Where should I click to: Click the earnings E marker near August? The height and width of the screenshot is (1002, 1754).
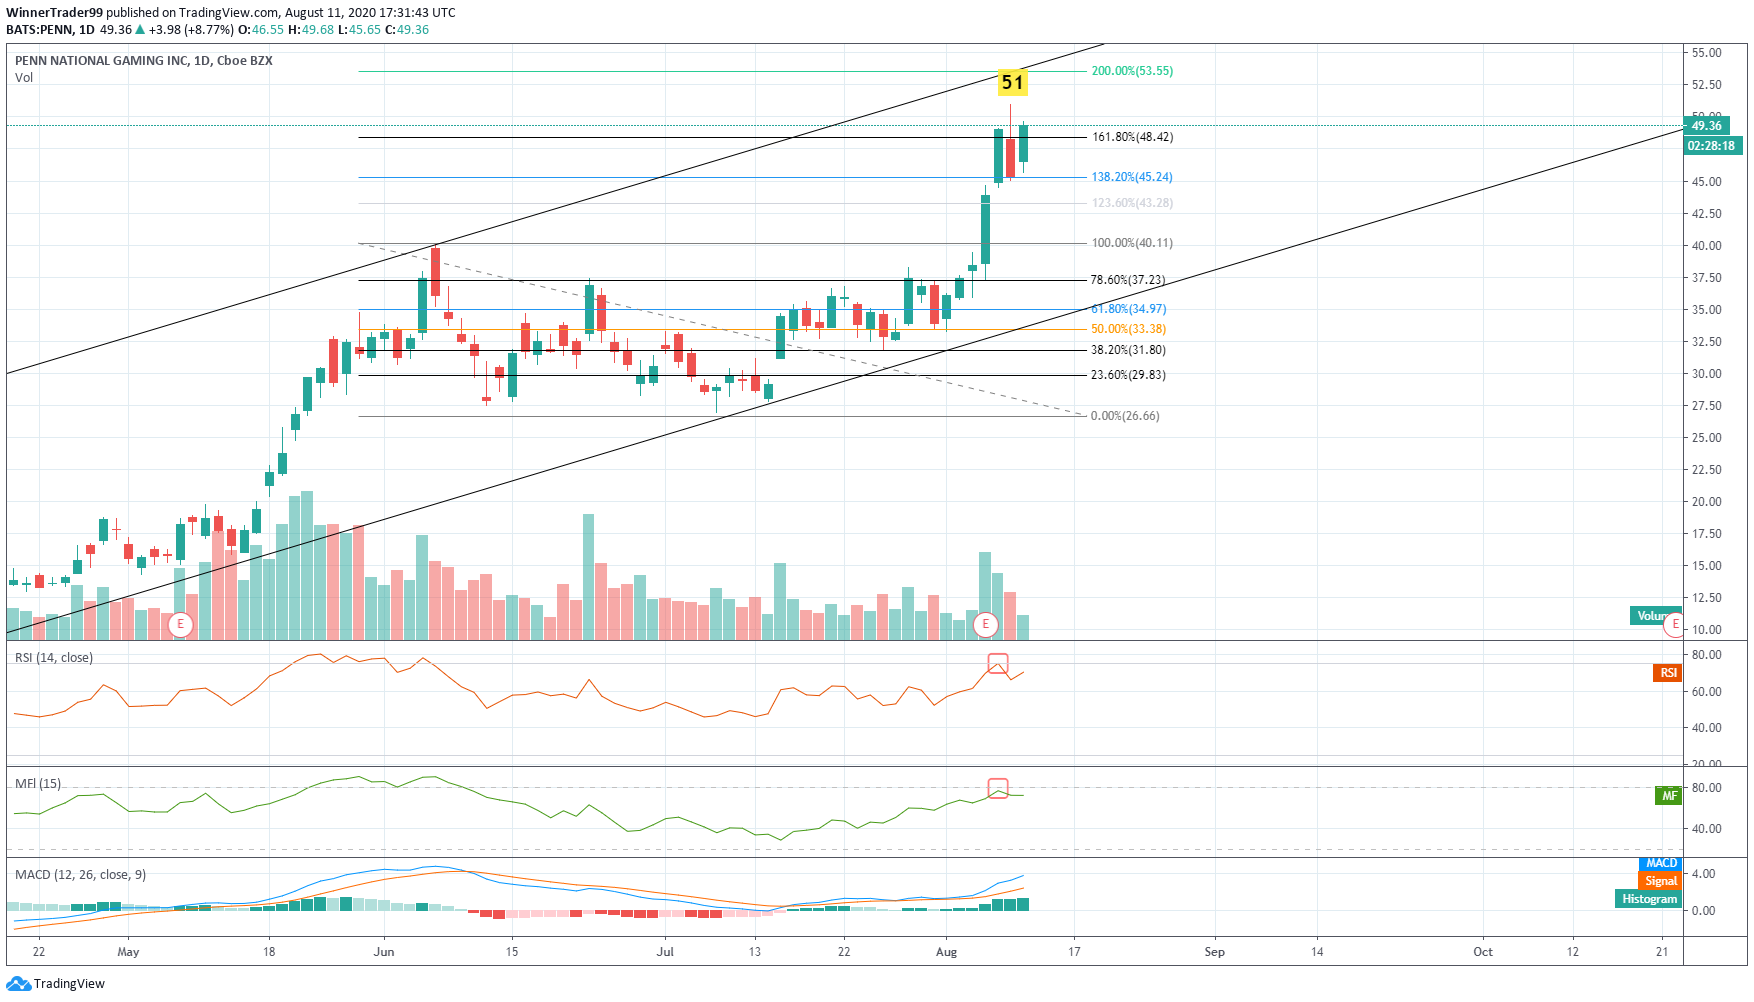click(985, 625)
